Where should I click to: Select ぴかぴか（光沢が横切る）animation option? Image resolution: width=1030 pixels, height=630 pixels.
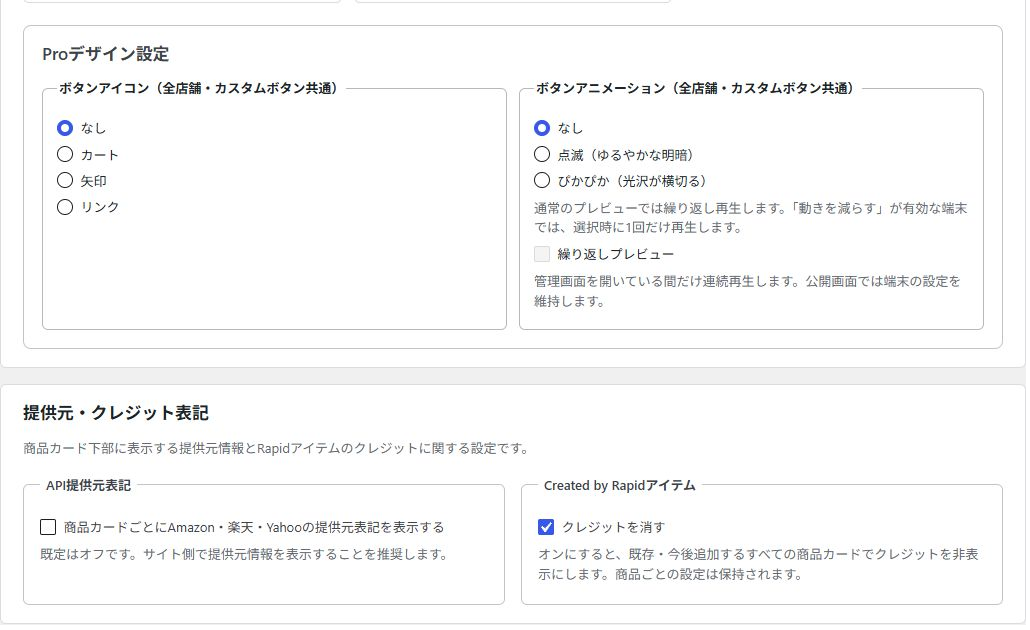pos(541,180)
